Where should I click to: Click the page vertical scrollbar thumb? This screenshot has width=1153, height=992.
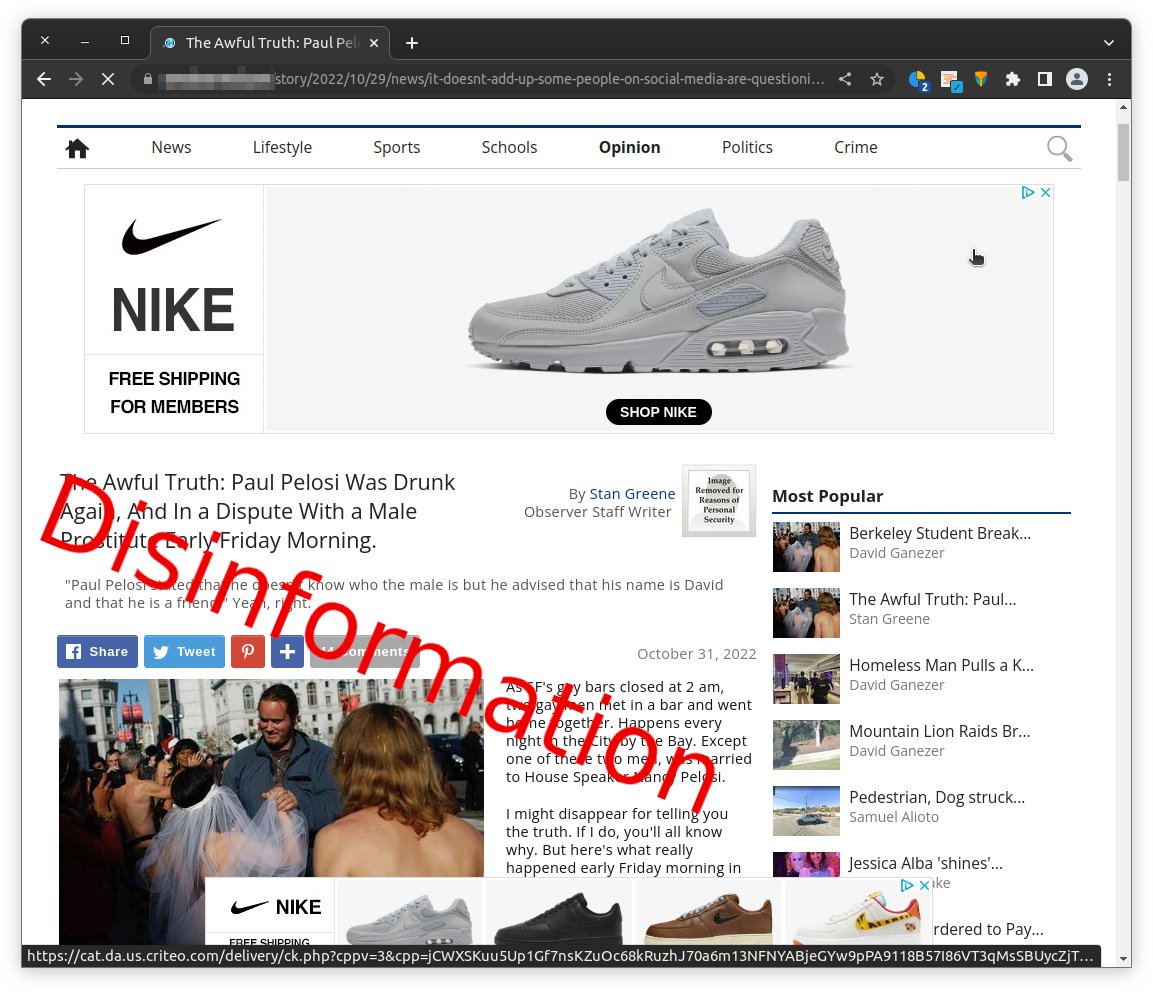(1123, 152)
